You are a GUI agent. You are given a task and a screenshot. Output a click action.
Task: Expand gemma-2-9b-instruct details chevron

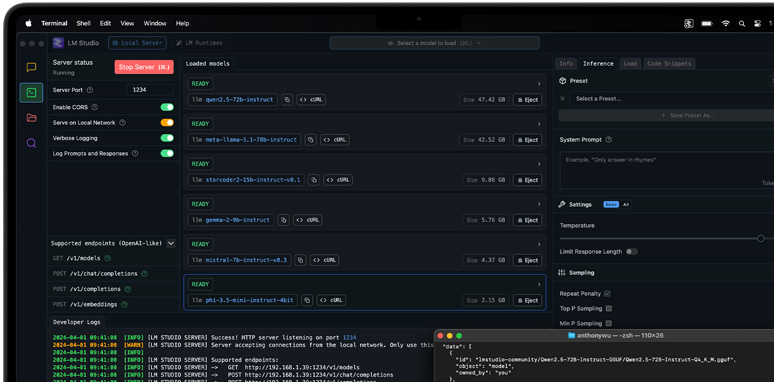tap(539, 204)
